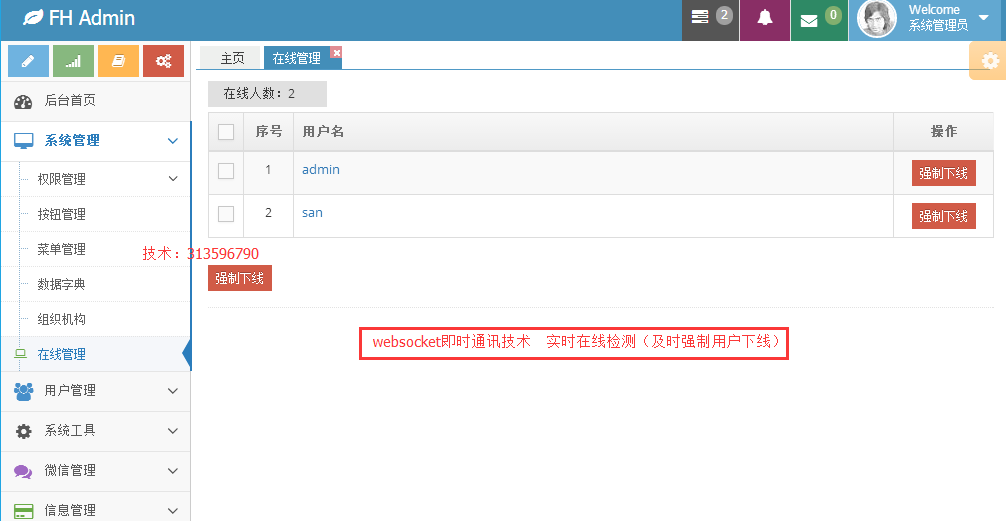
Task: Force san offline with 强制下线
Action: 944,216
